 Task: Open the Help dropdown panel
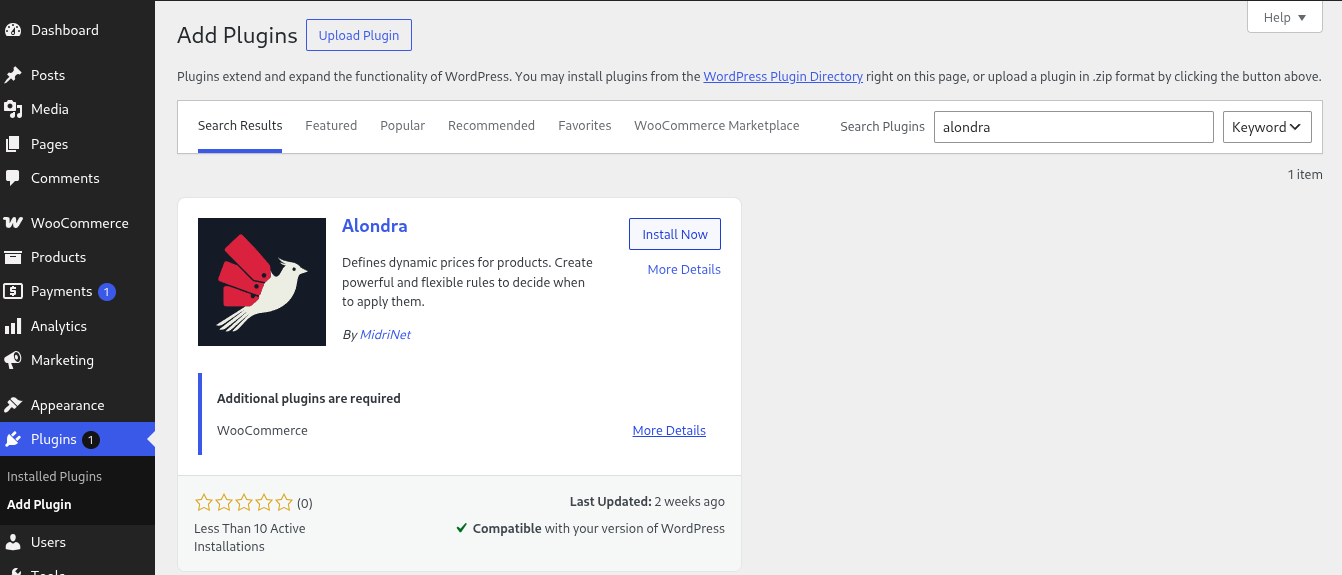1285,17
